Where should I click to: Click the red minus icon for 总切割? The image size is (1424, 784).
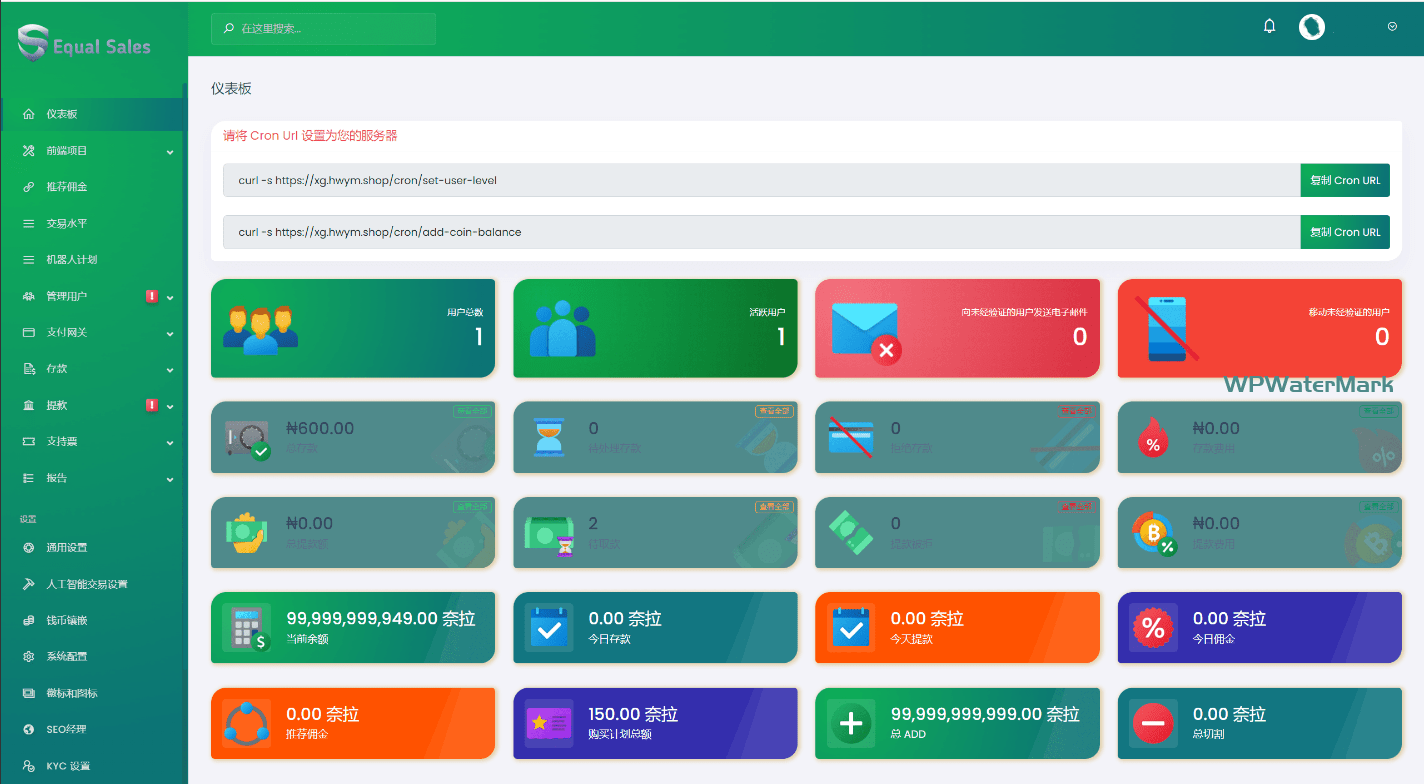1153,723
